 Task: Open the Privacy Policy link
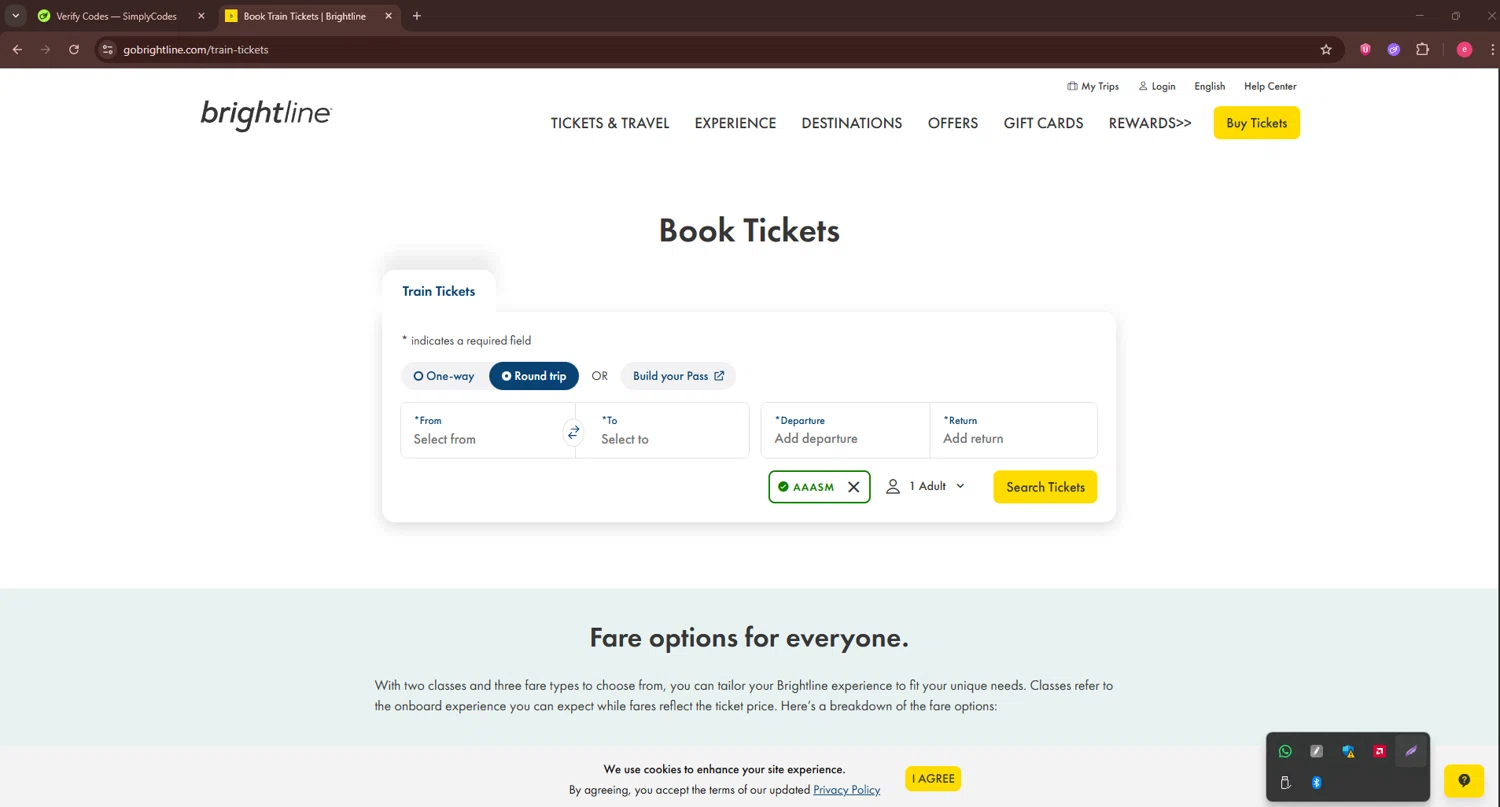pos(847,790)
